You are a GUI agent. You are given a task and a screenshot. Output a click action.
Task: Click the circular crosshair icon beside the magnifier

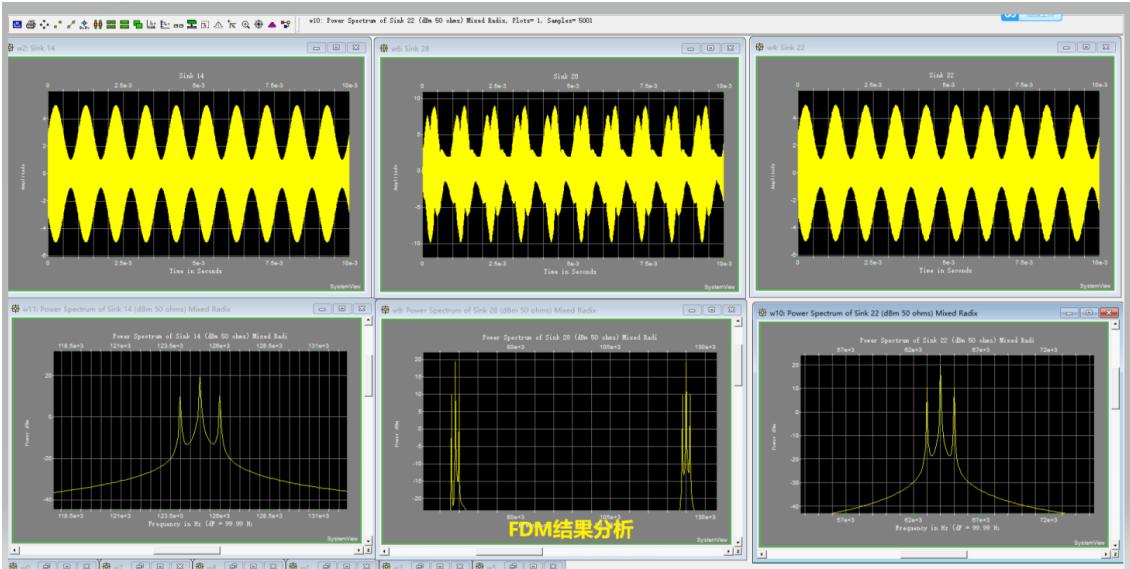pyautogui.click(x=258, y=22)
